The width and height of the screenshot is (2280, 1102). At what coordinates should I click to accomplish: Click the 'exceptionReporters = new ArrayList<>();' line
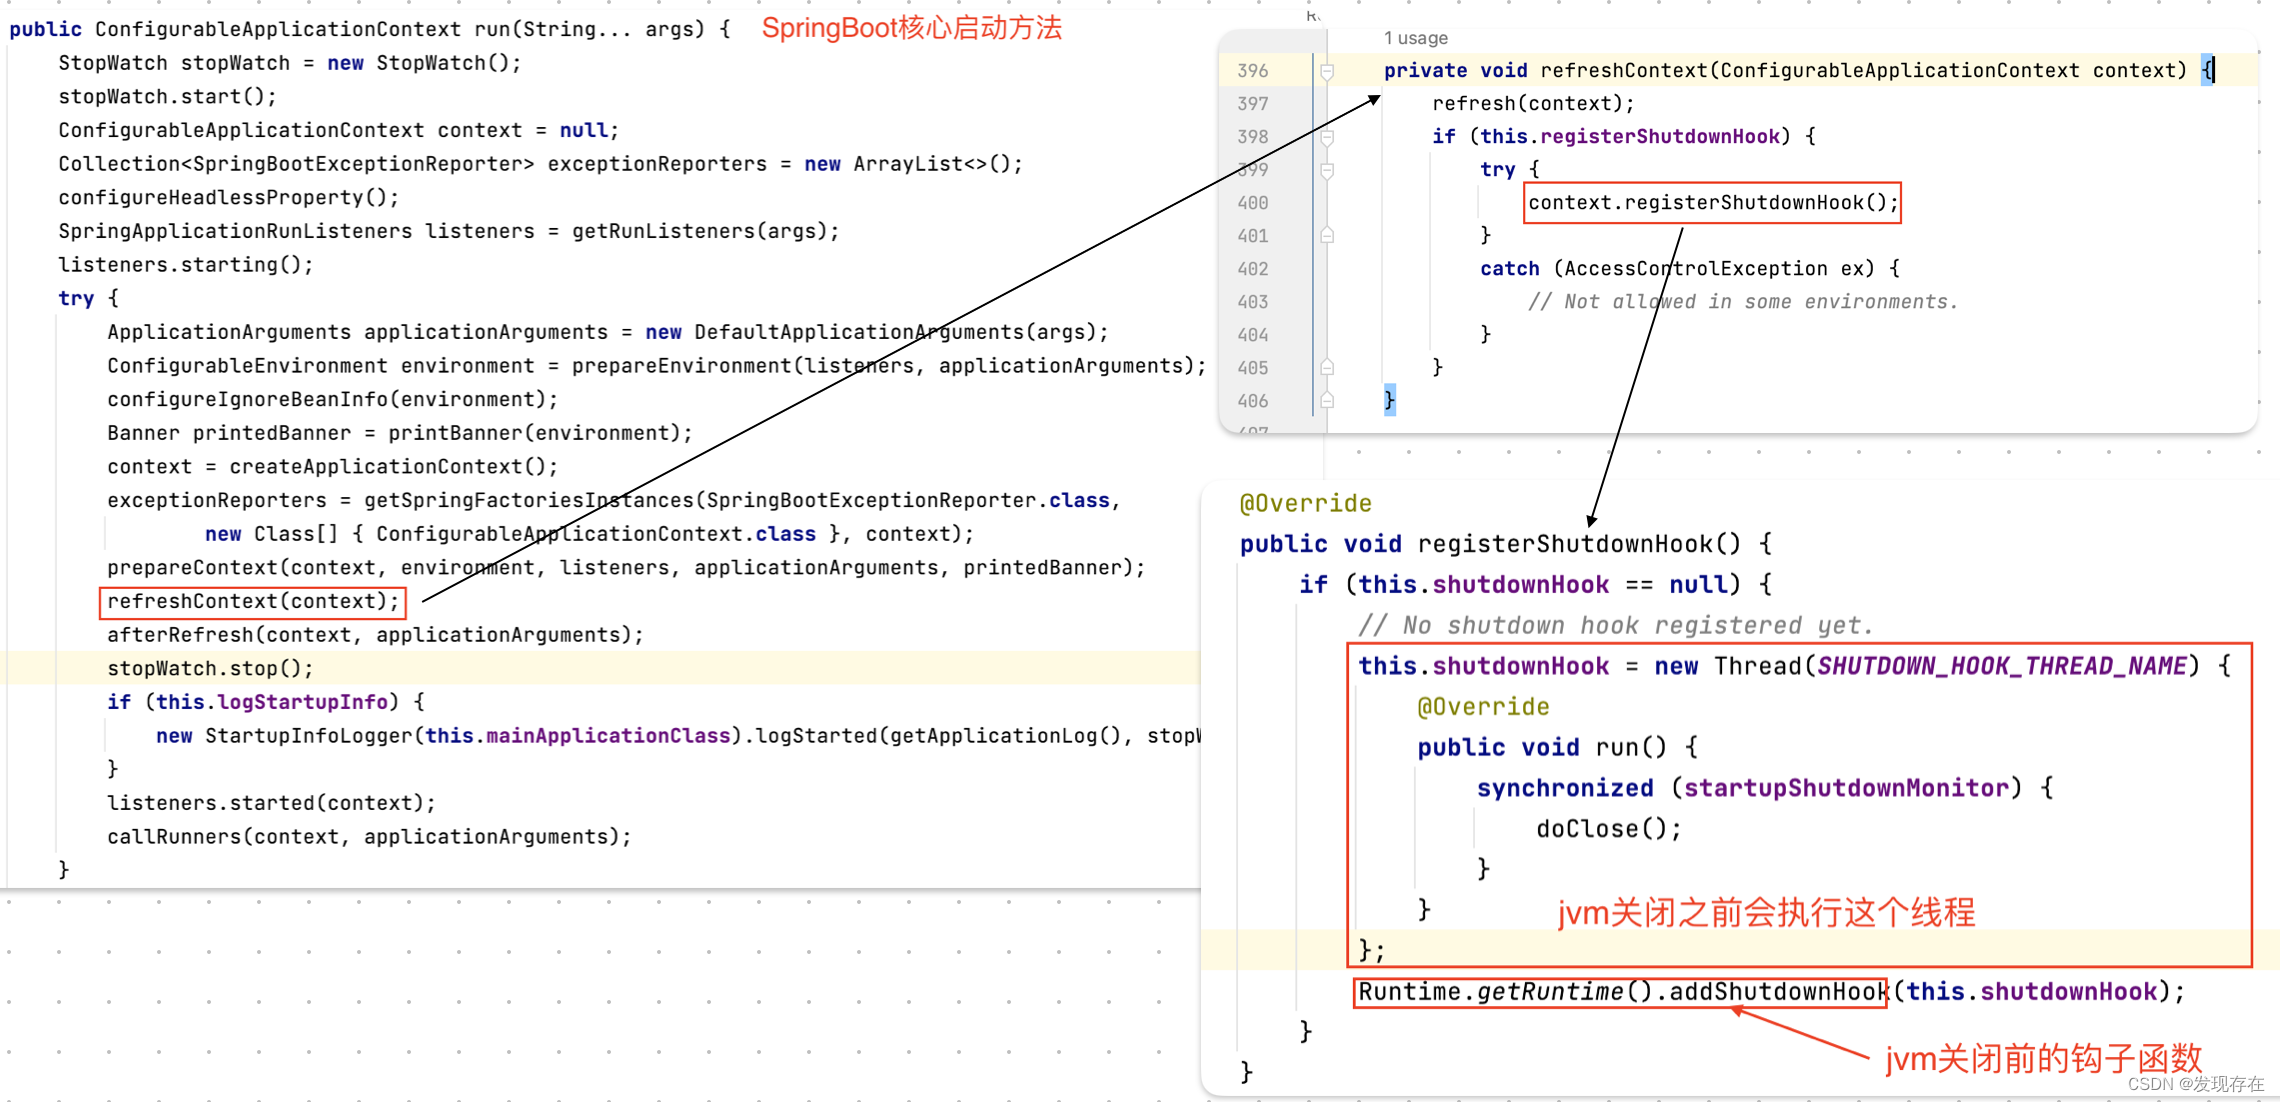pos(540,164)
